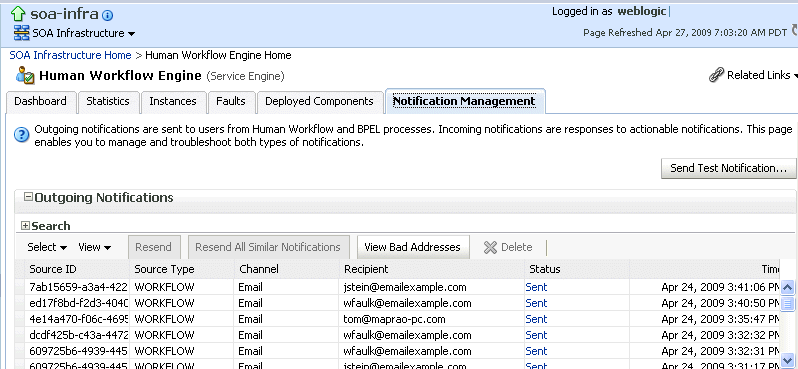798x369 pixels.
Task: Click the Human Workflow Engine icon
Action: 25,76
